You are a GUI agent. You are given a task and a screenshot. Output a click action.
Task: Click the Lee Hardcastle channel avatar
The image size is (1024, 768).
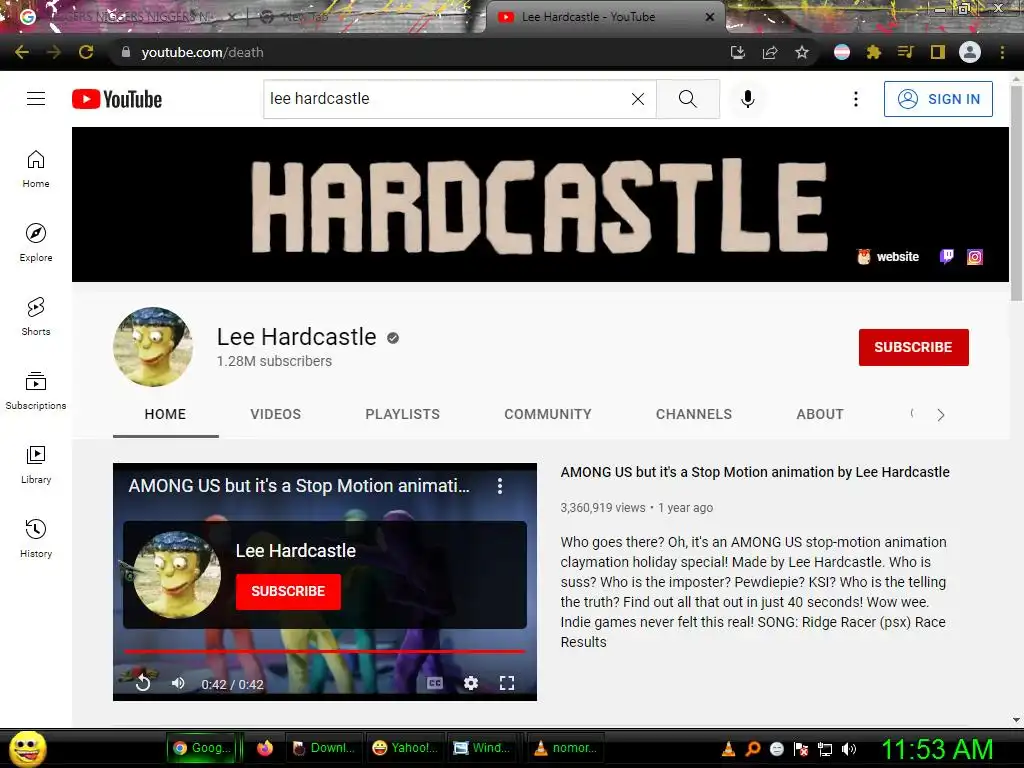coord(153,347)
